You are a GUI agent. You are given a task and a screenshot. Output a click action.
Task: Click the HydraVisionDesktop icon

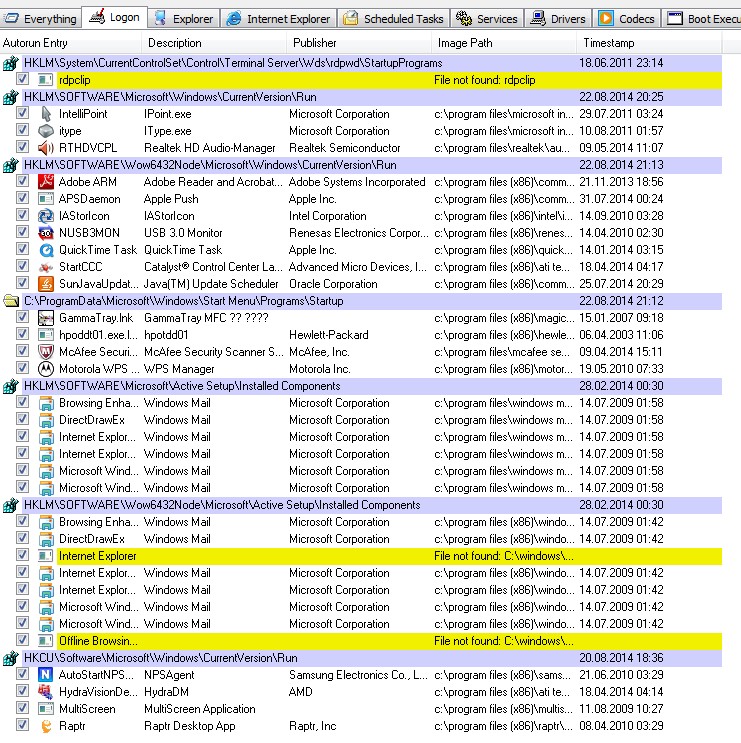click(x=45, y=692)
